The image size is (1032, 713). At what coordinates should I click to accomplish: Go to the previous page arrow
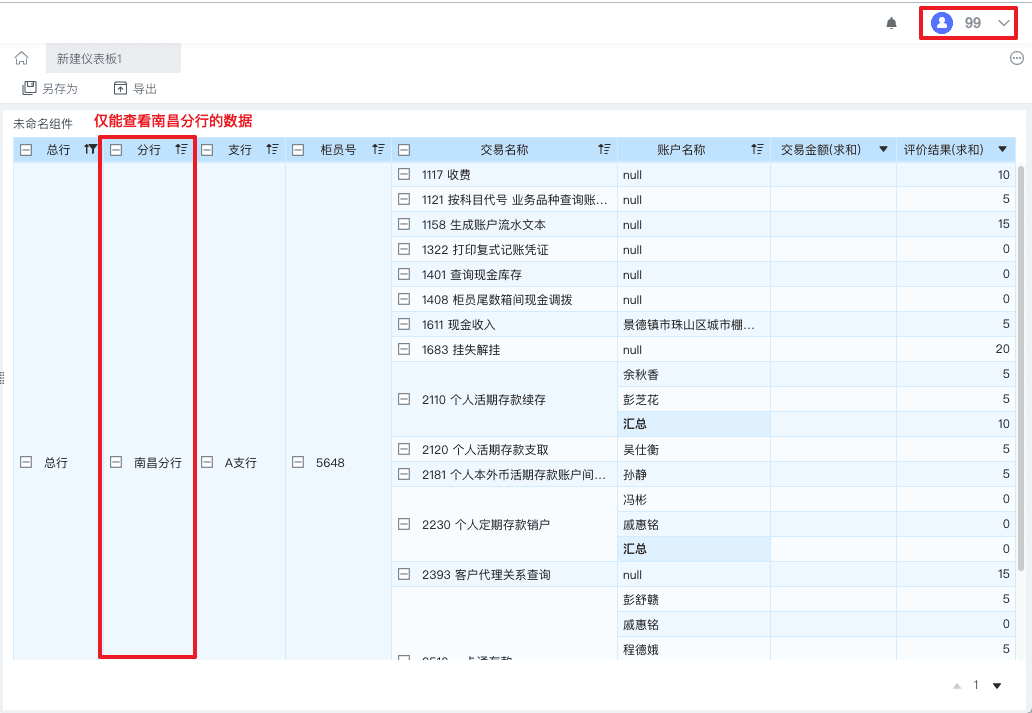point(957,686)
